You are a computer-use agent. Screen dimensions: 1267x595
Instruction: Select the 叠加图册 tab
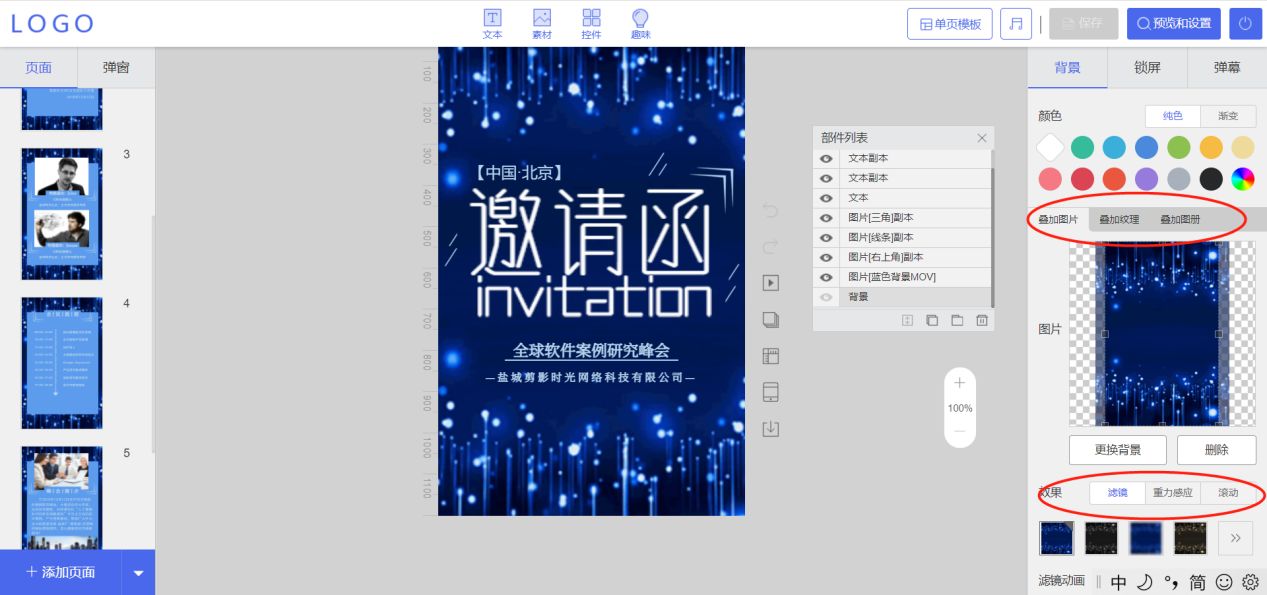[1180, 219]
